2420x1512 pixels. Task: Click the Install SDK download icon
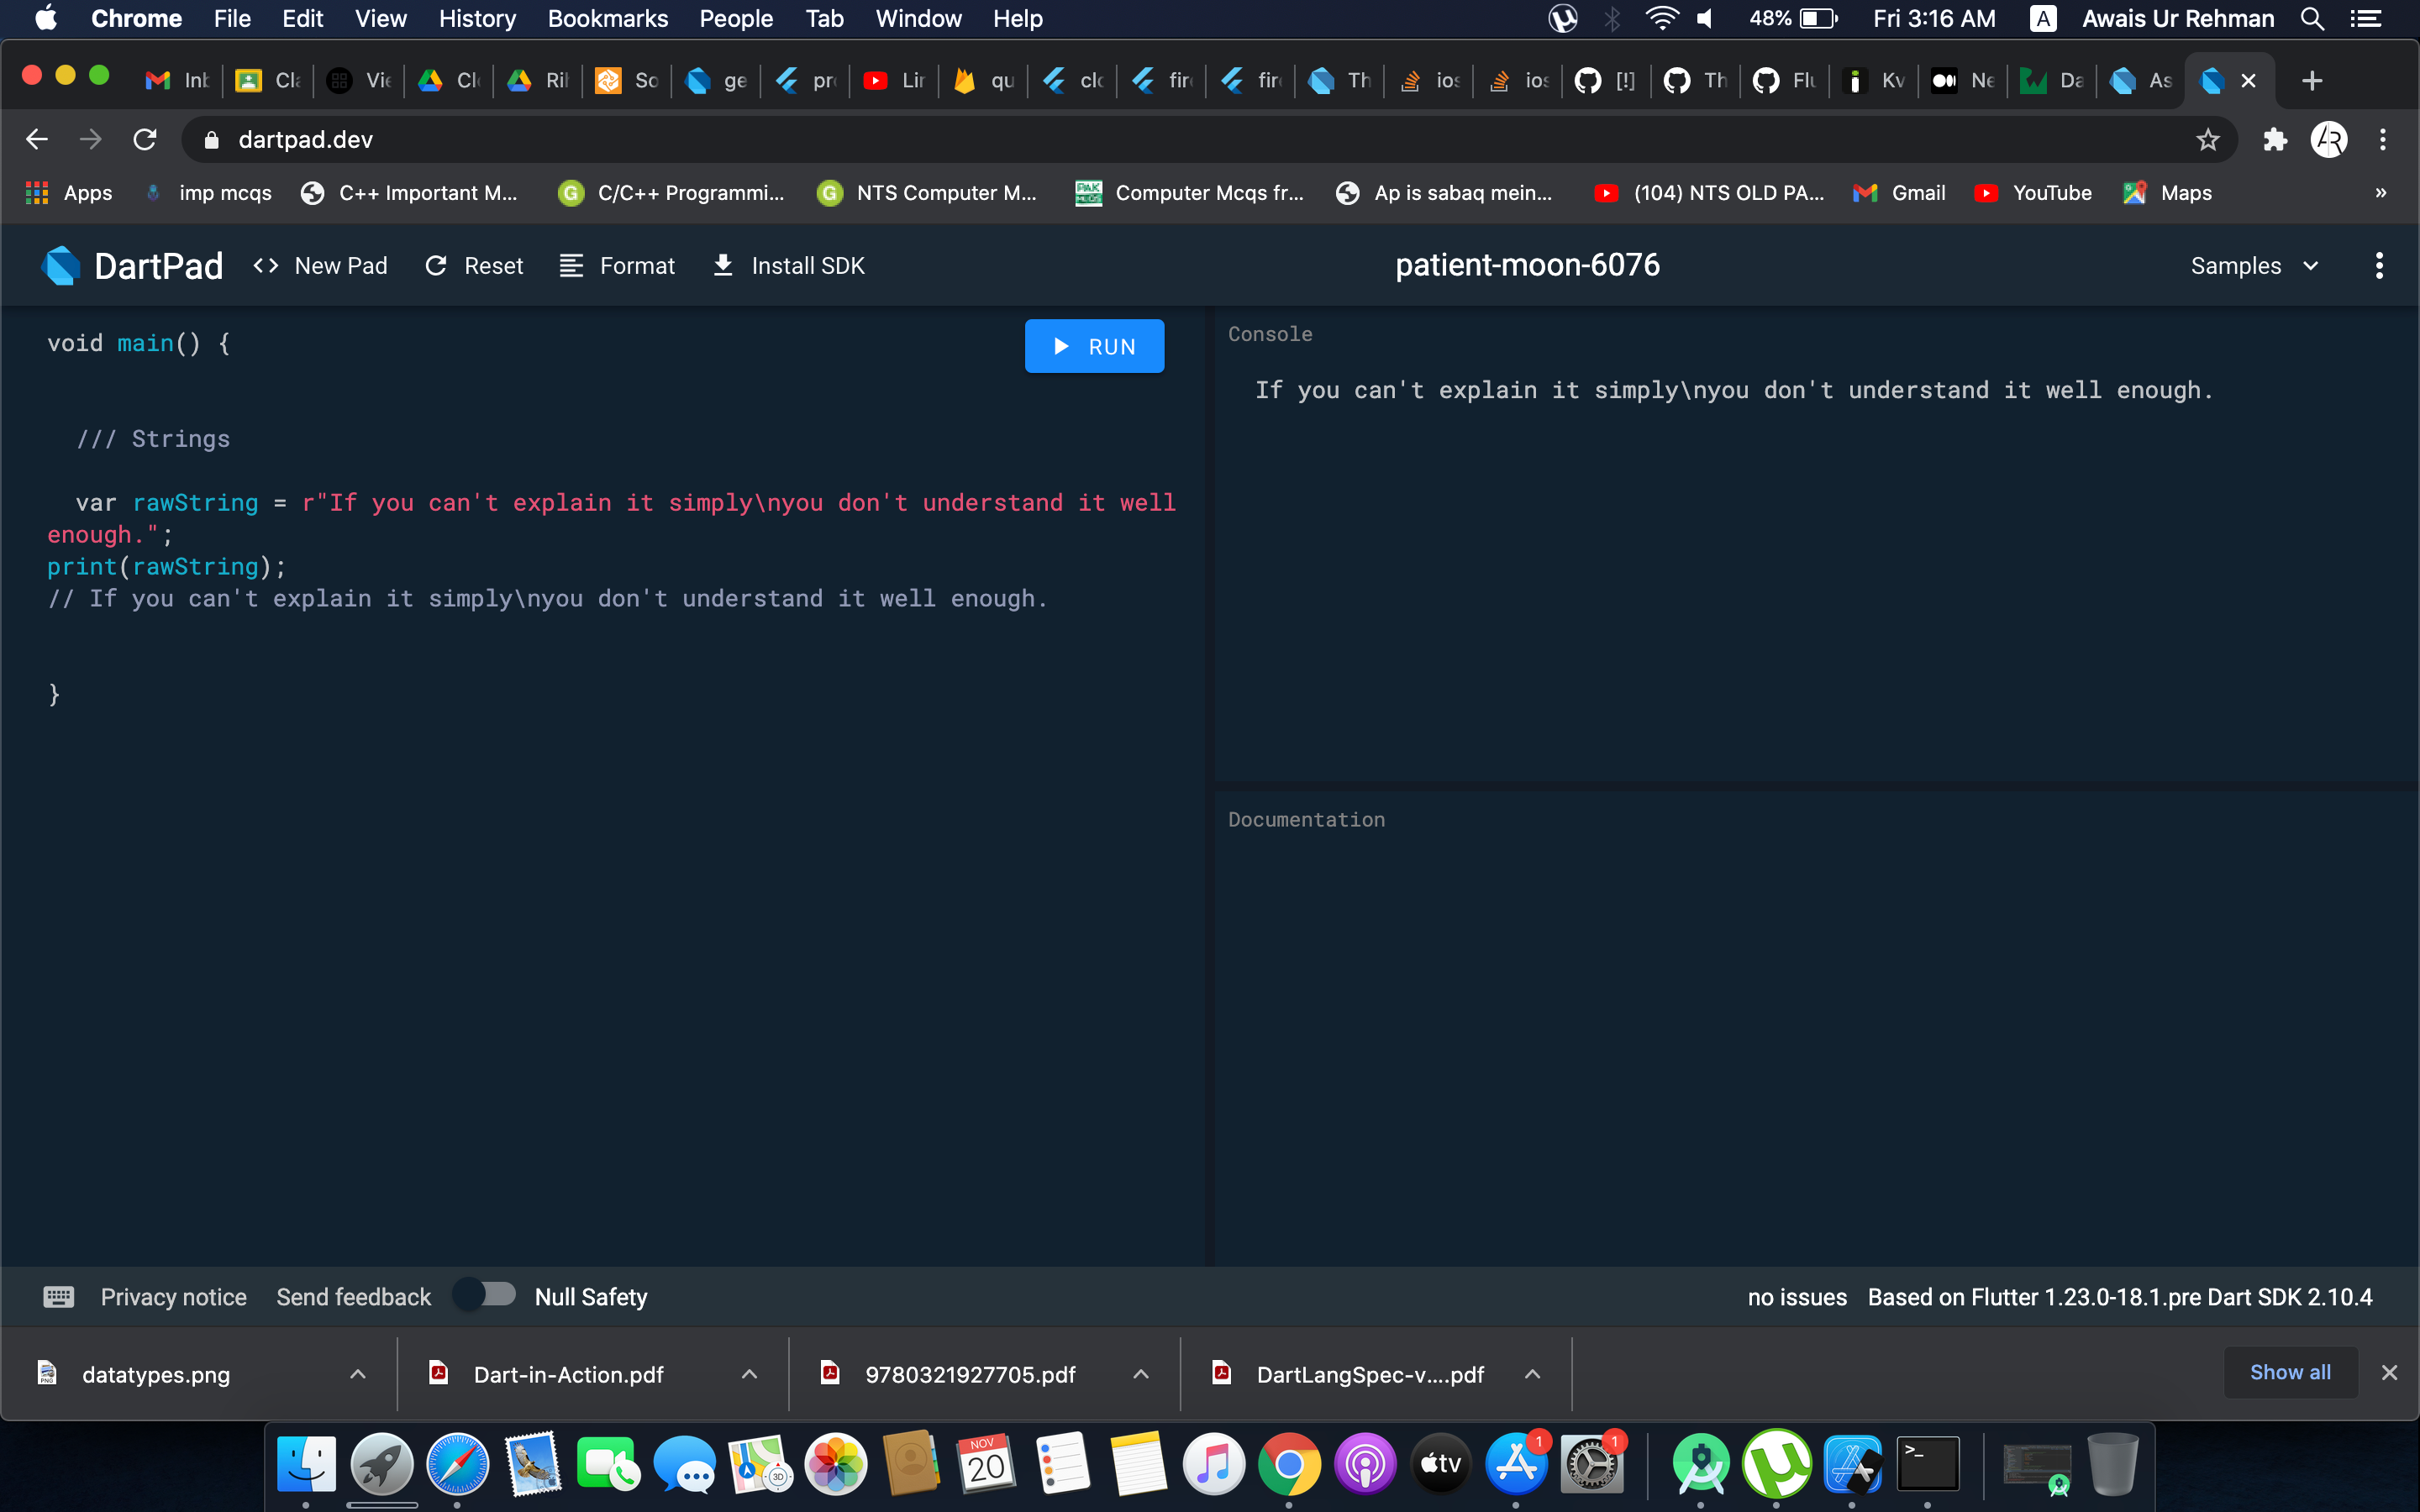723,265
